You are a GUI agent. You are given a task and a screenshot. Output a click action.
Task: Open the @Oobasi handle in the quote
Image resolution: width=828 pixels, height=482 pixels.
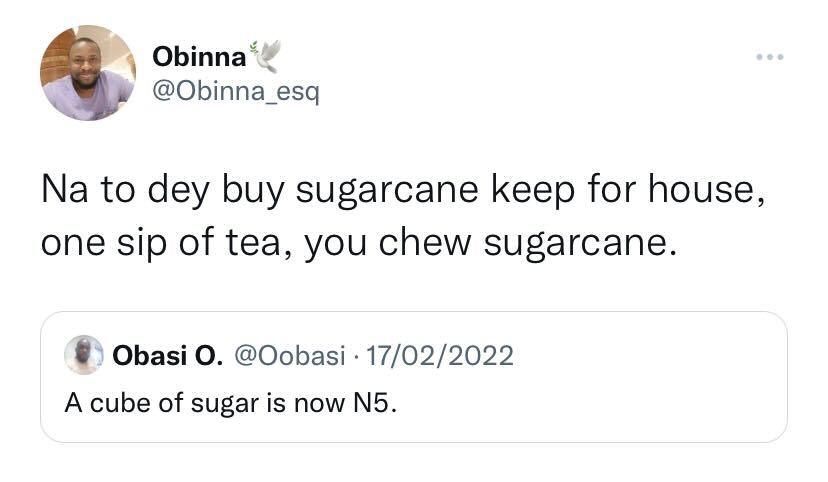[x=289, y=355]
